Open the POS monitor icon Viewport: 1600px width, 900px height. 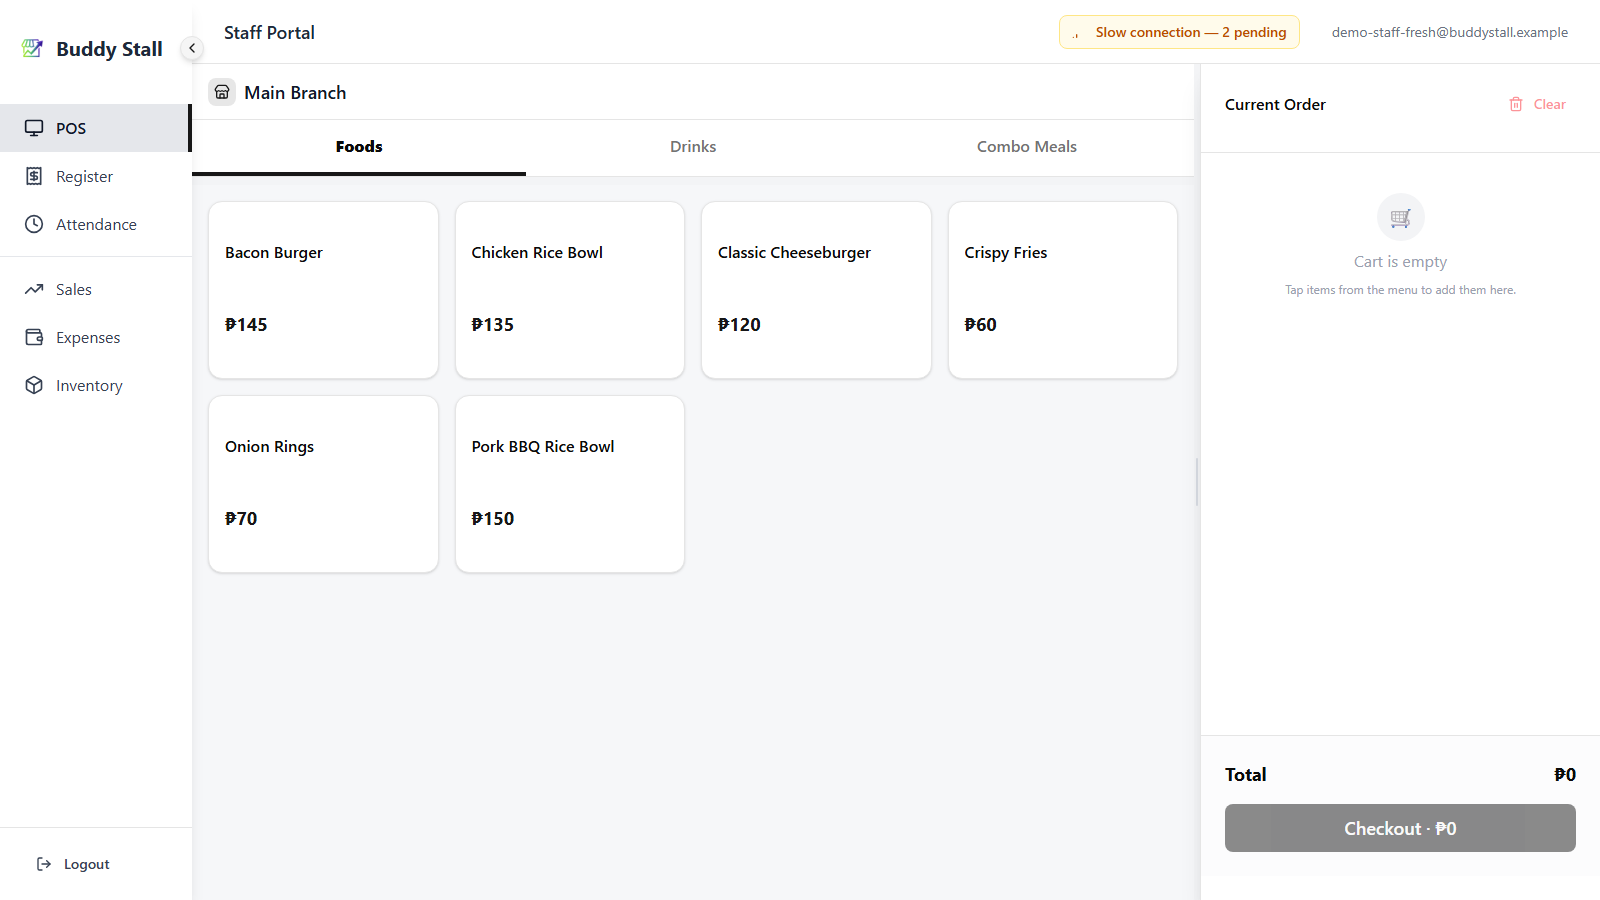[x=34, y=128]
